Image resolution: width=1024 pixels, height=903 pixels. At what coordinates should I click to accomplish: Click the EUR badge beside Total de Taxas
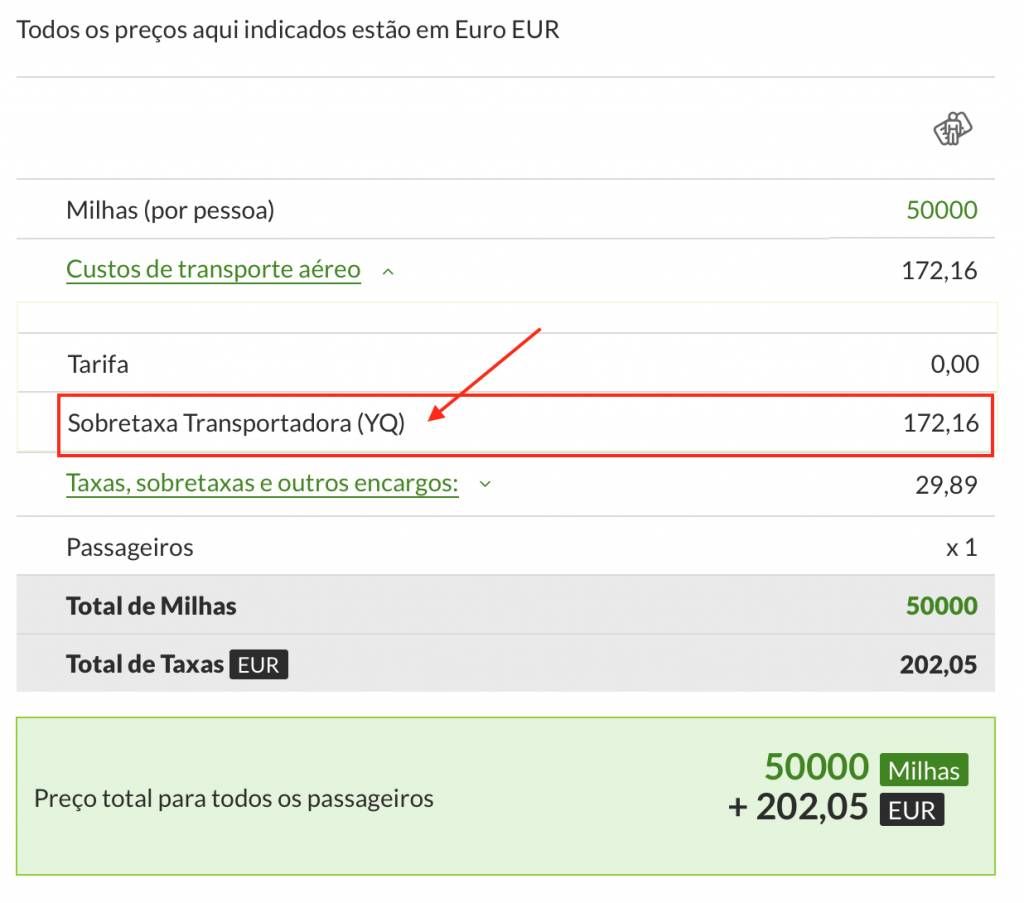[259, 665]
